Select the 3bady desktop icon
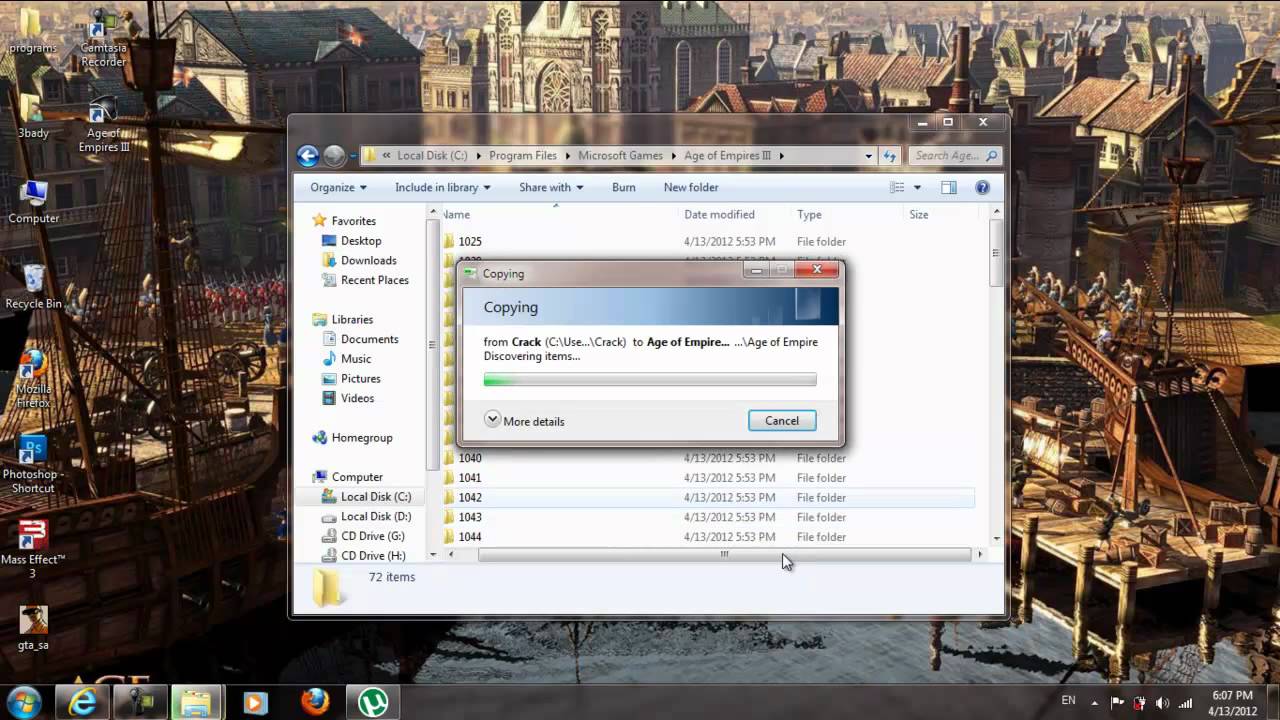Viewport: 1280px width, 720px height. point(33,116)
